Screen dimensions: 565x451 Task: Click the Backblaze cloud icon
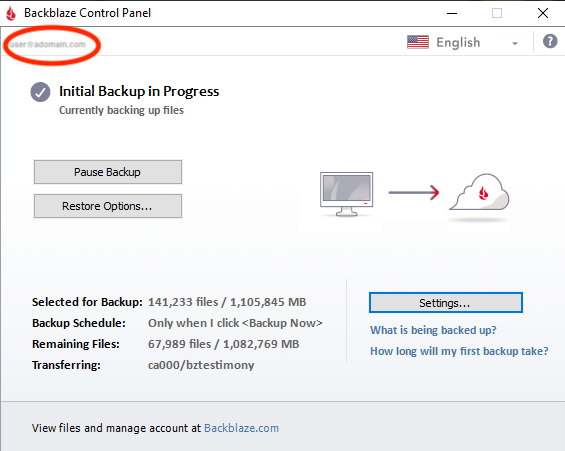tap(479, 192)
